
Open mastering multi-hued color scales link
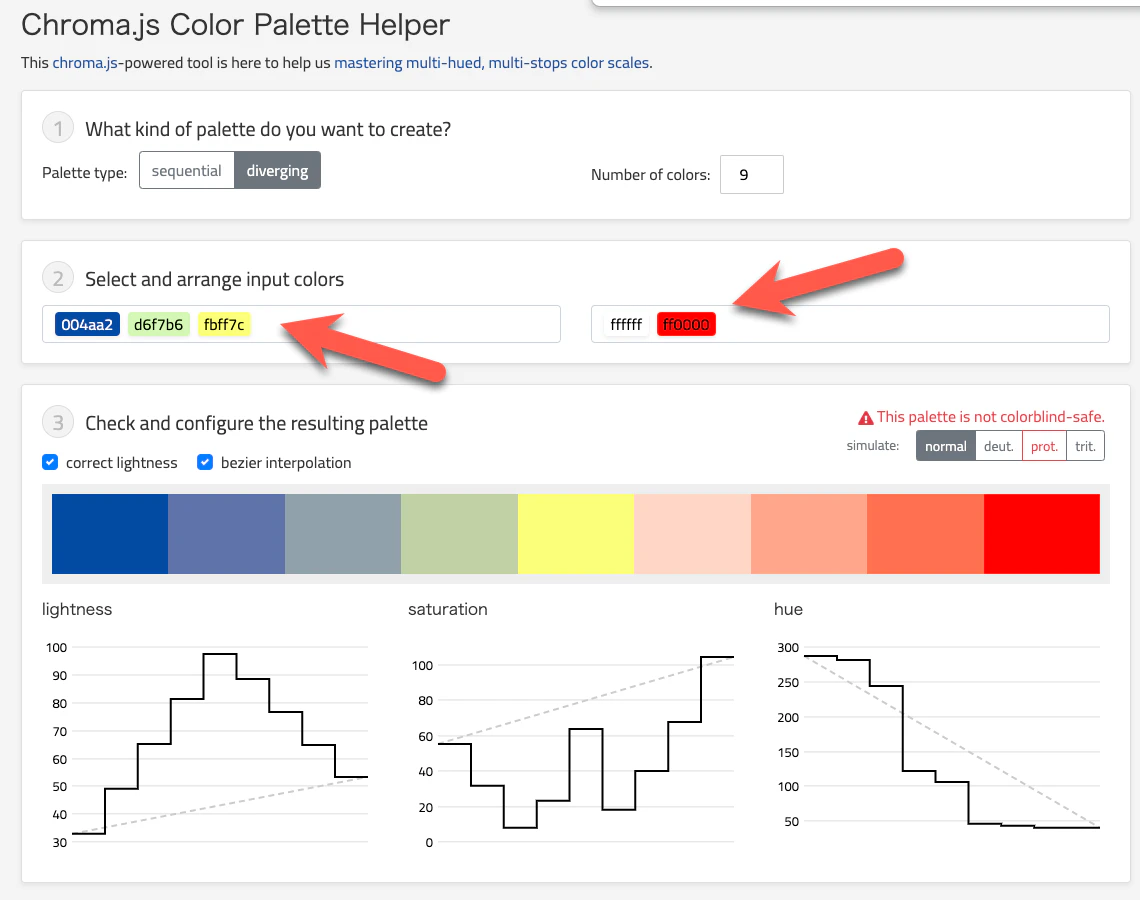(x=491, y=63)
